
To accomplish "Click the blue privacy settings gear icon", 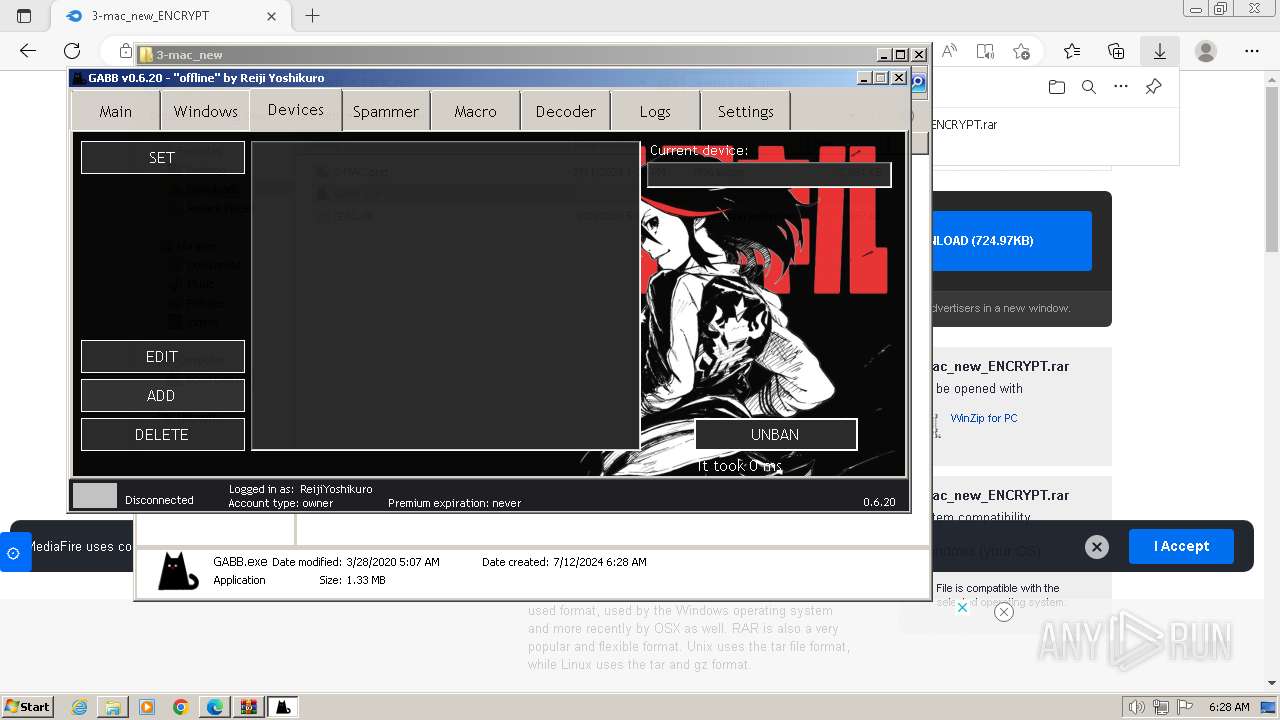I will (x=14, y=553).
